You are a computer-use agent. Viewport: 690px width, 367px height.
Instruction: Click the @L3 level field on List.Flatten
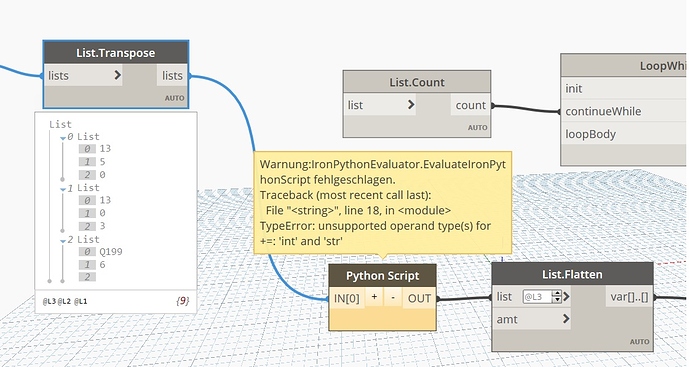(x=537, y=297)
